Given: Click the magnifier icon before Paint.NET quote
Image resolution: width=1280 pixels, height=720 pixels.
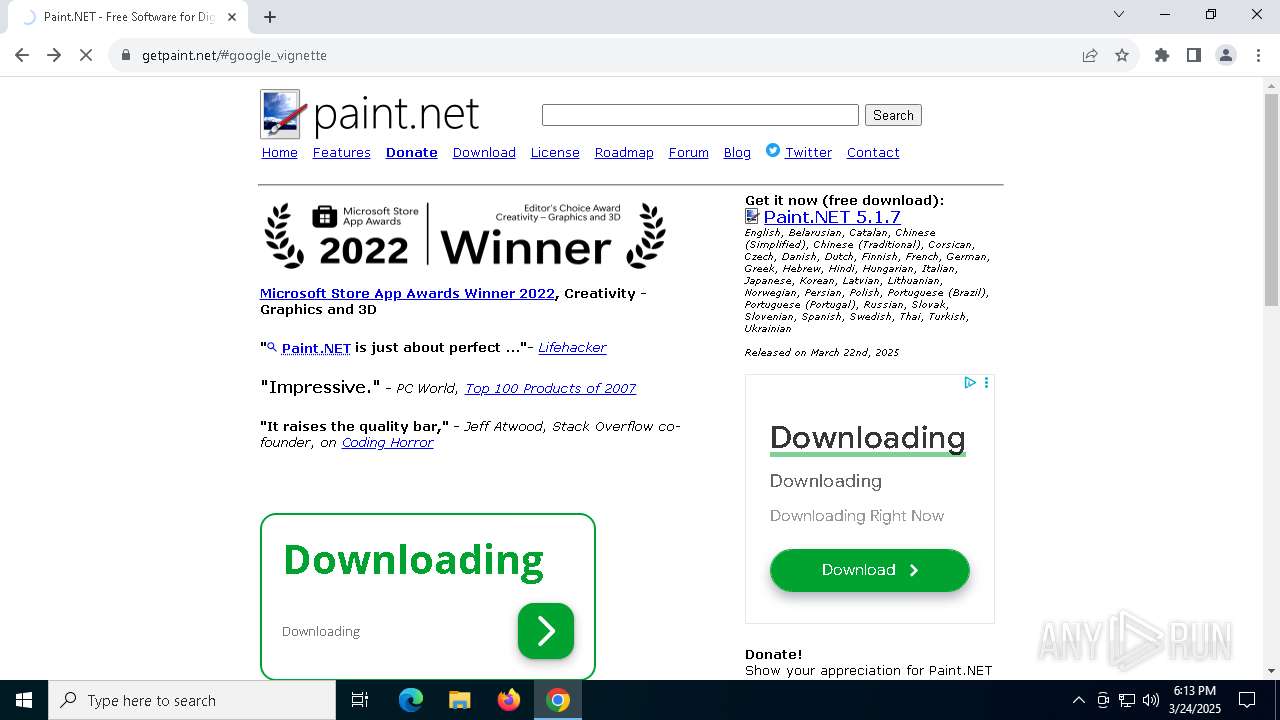Looking at the screenshot, I should point(271,347).
